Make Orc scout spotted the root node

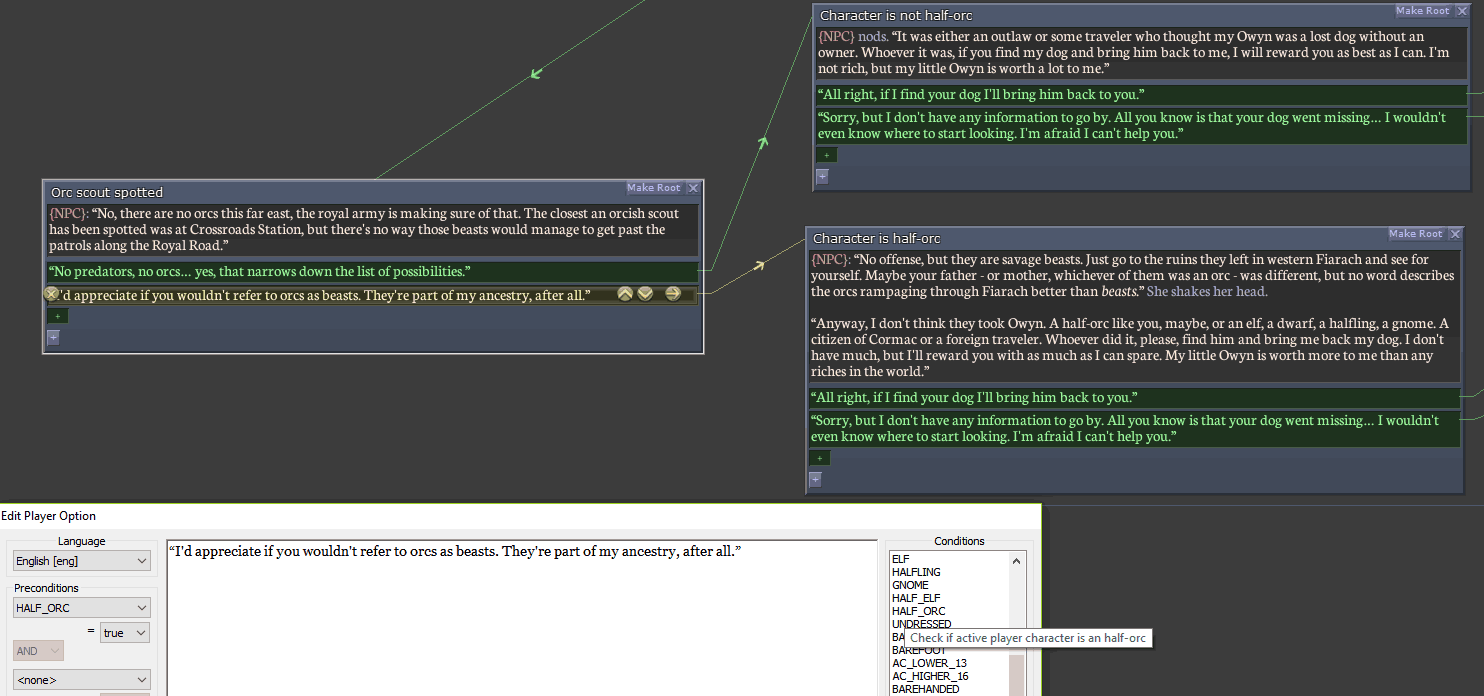point(653,188)
